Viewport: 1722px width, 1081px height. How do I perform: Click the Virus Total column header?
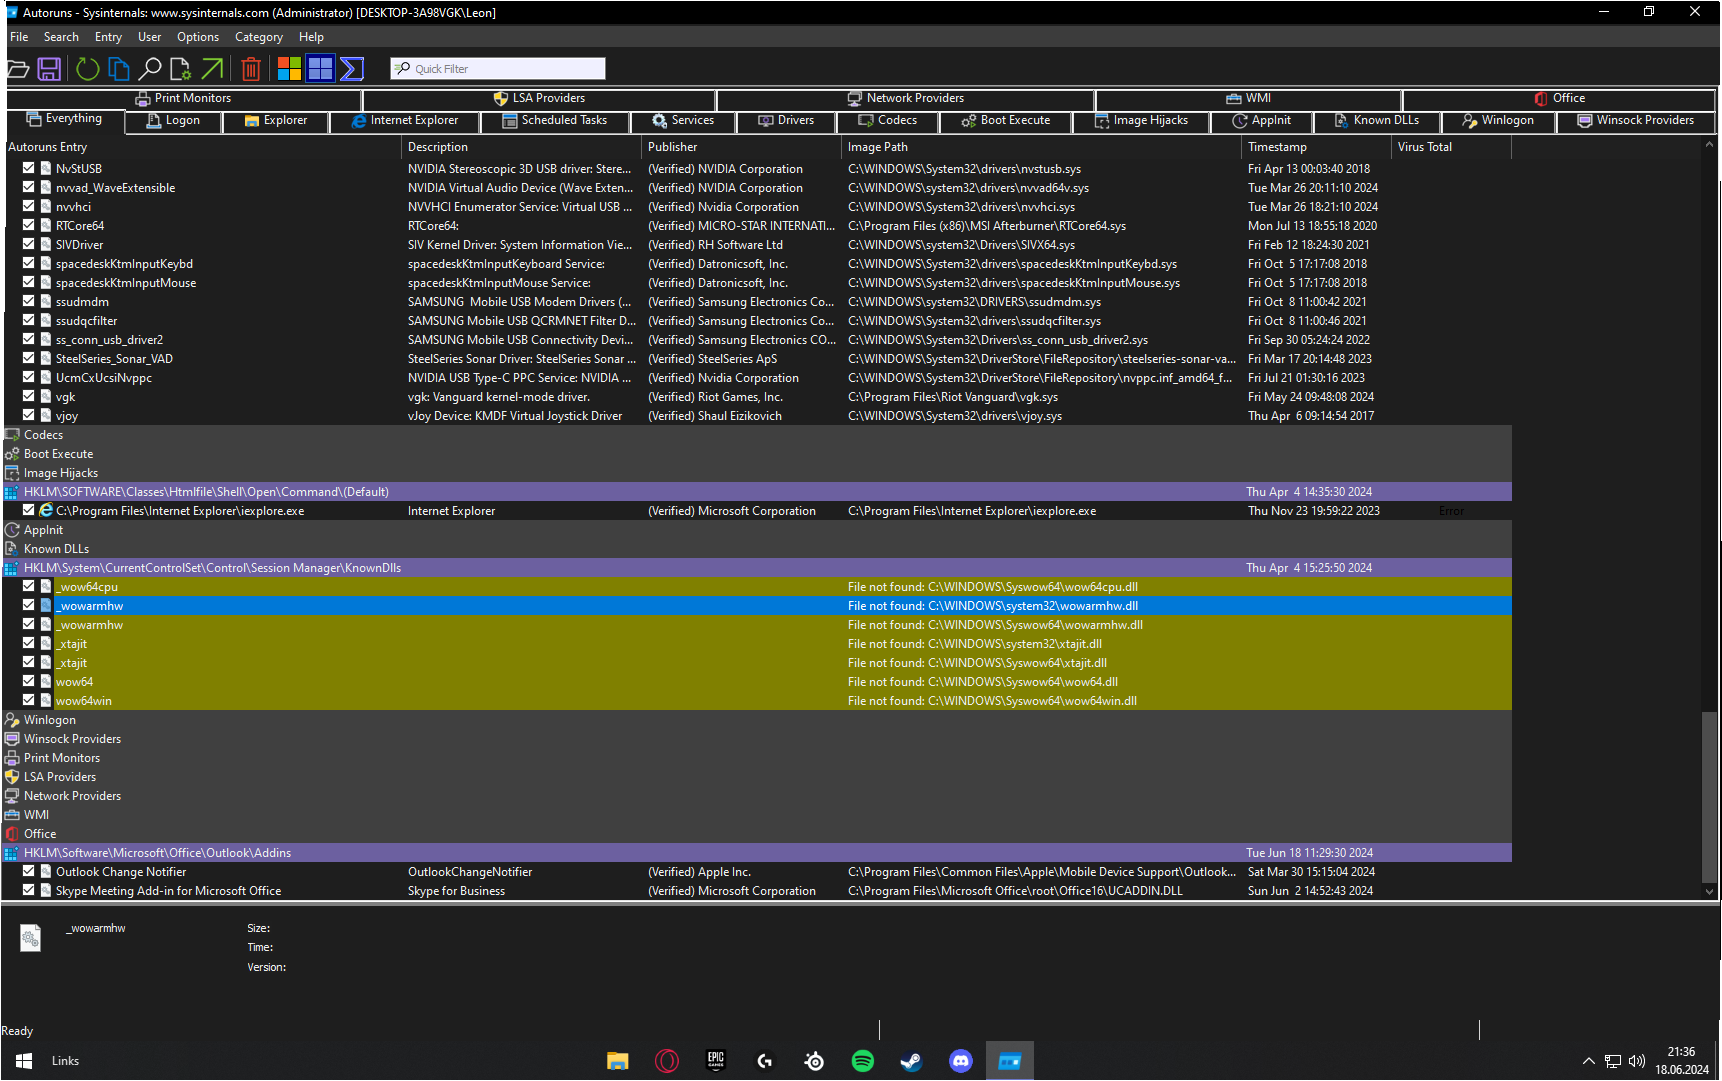[x=1452, y=147]
